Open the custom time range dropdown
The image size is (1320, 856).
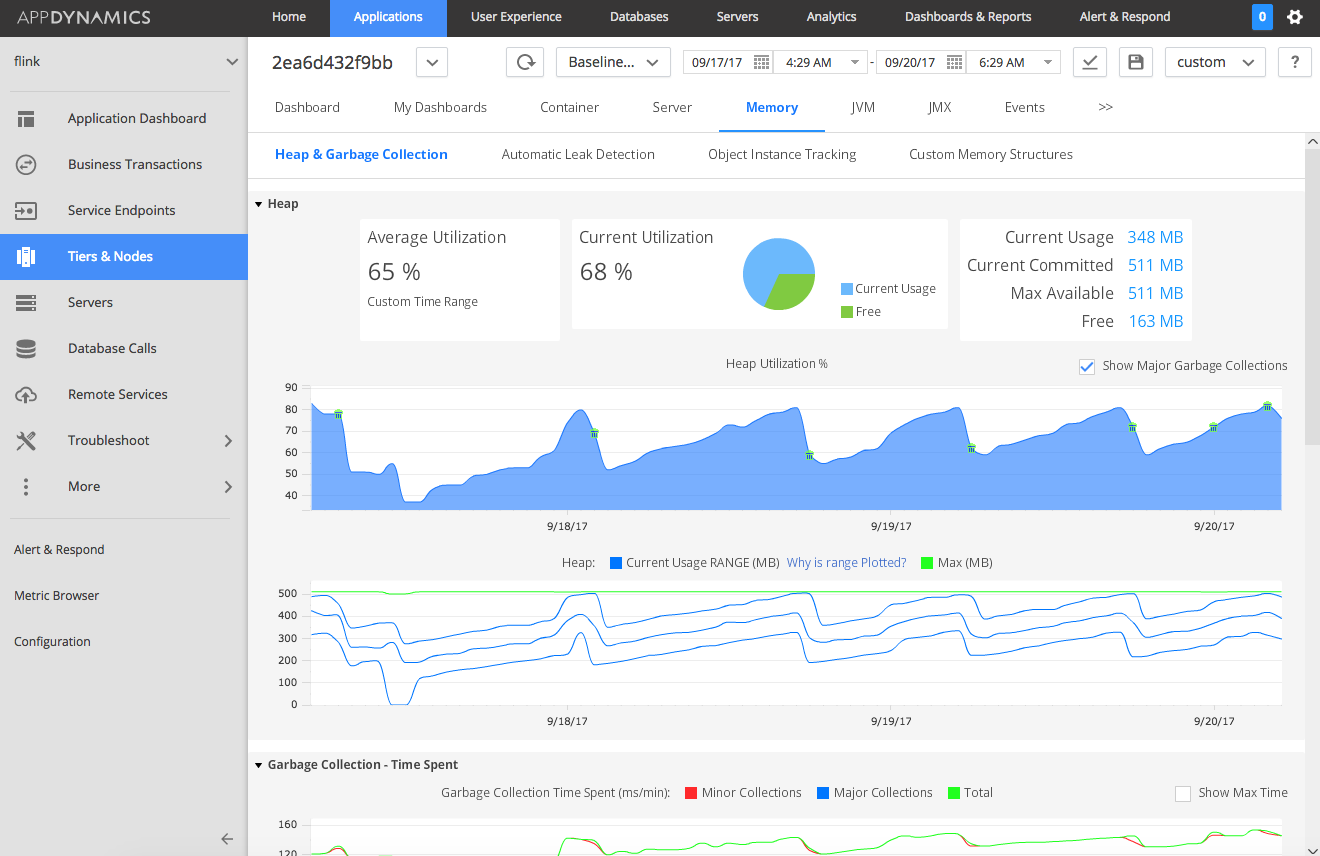pyautogui.click(x=1215, y=62)
